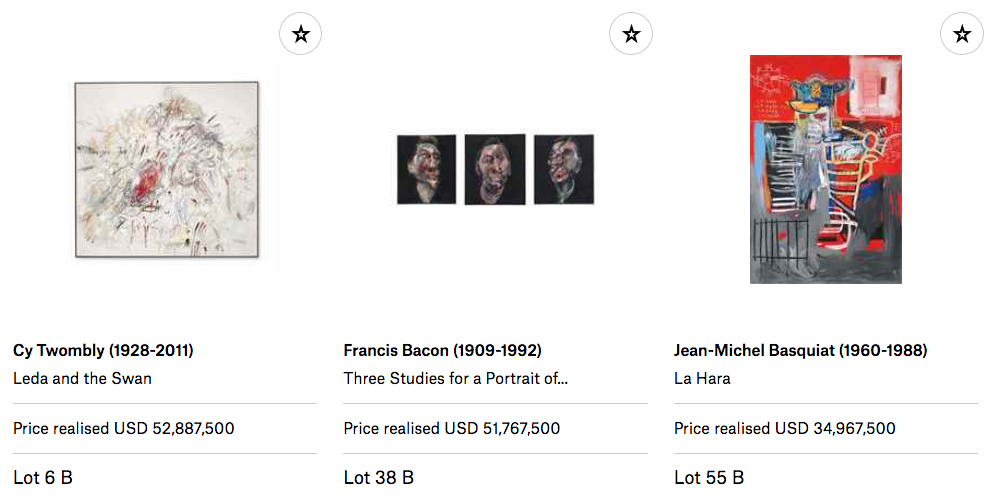1001x498 pixels.
Task: Open the Leda and the Swan title
Action: [82, 379]
